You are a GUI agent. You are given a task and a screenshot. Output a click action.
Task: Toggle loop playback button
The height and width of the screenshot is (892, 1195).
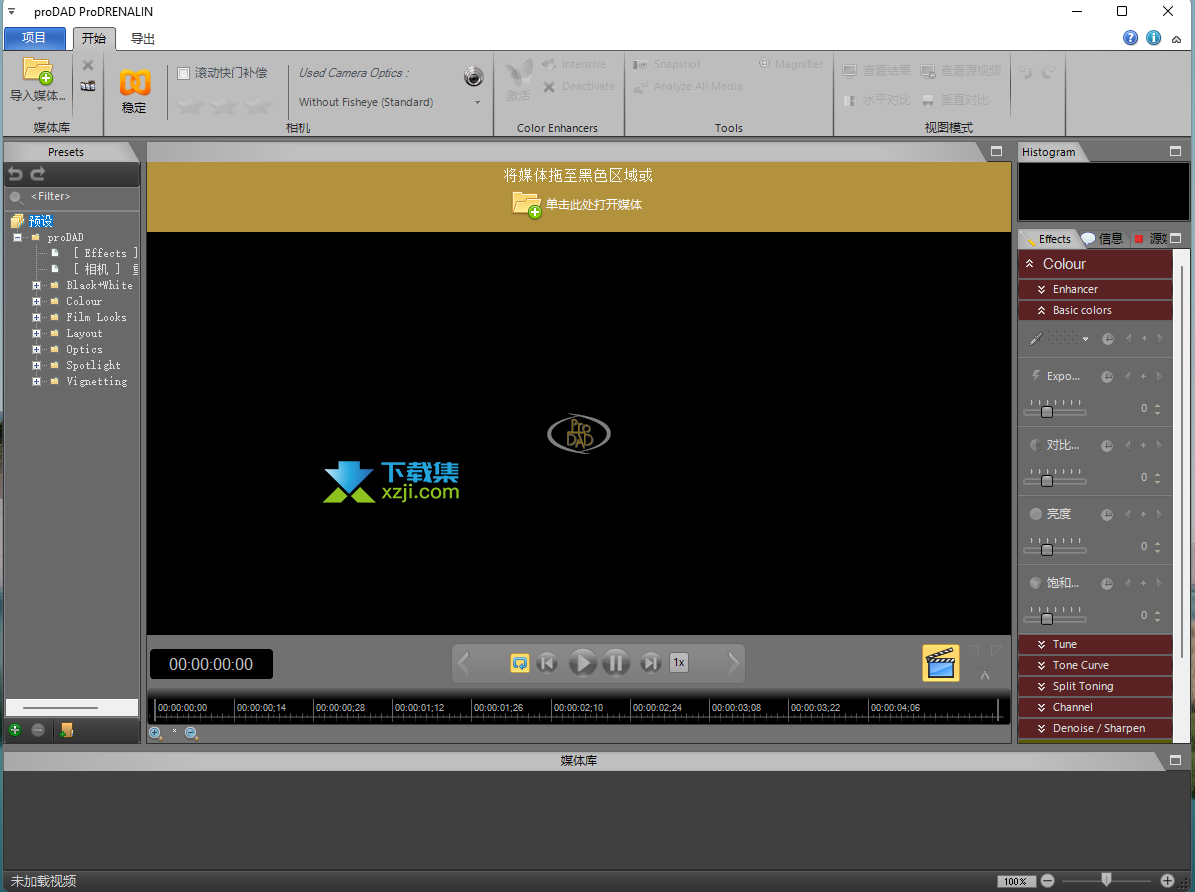pyautogui.click(x=520, y=663)
